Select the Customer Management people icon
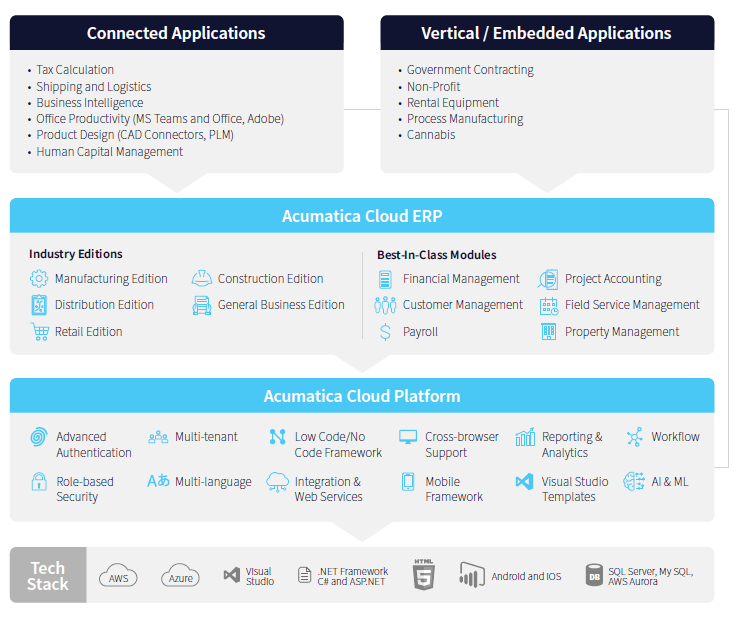738x618 pixels. [x=385, y=305]
